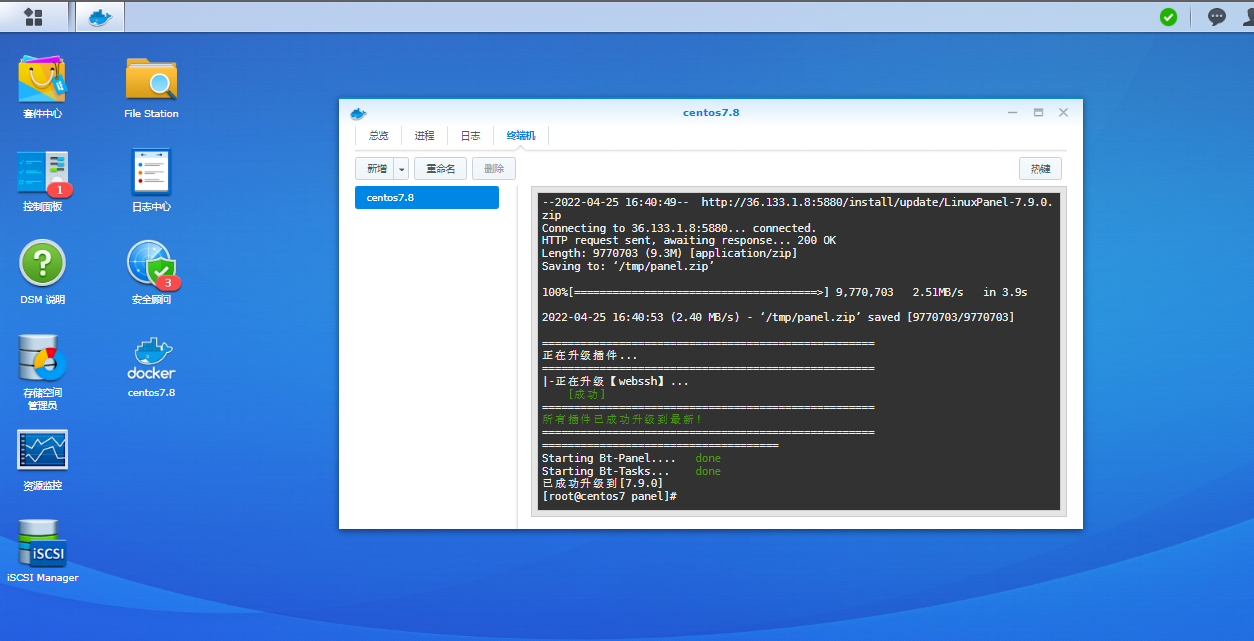Screen dimensions: 1254x641
Task: Switch to the Process (进程) tab
Action: (x=424, y=136)
